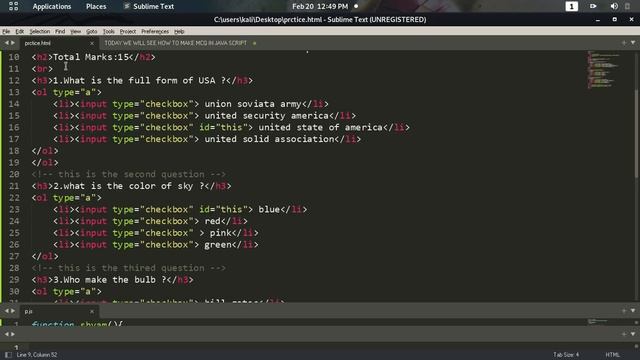
Task: Open tab list dropdown in top pane
Action: [633, 42]
